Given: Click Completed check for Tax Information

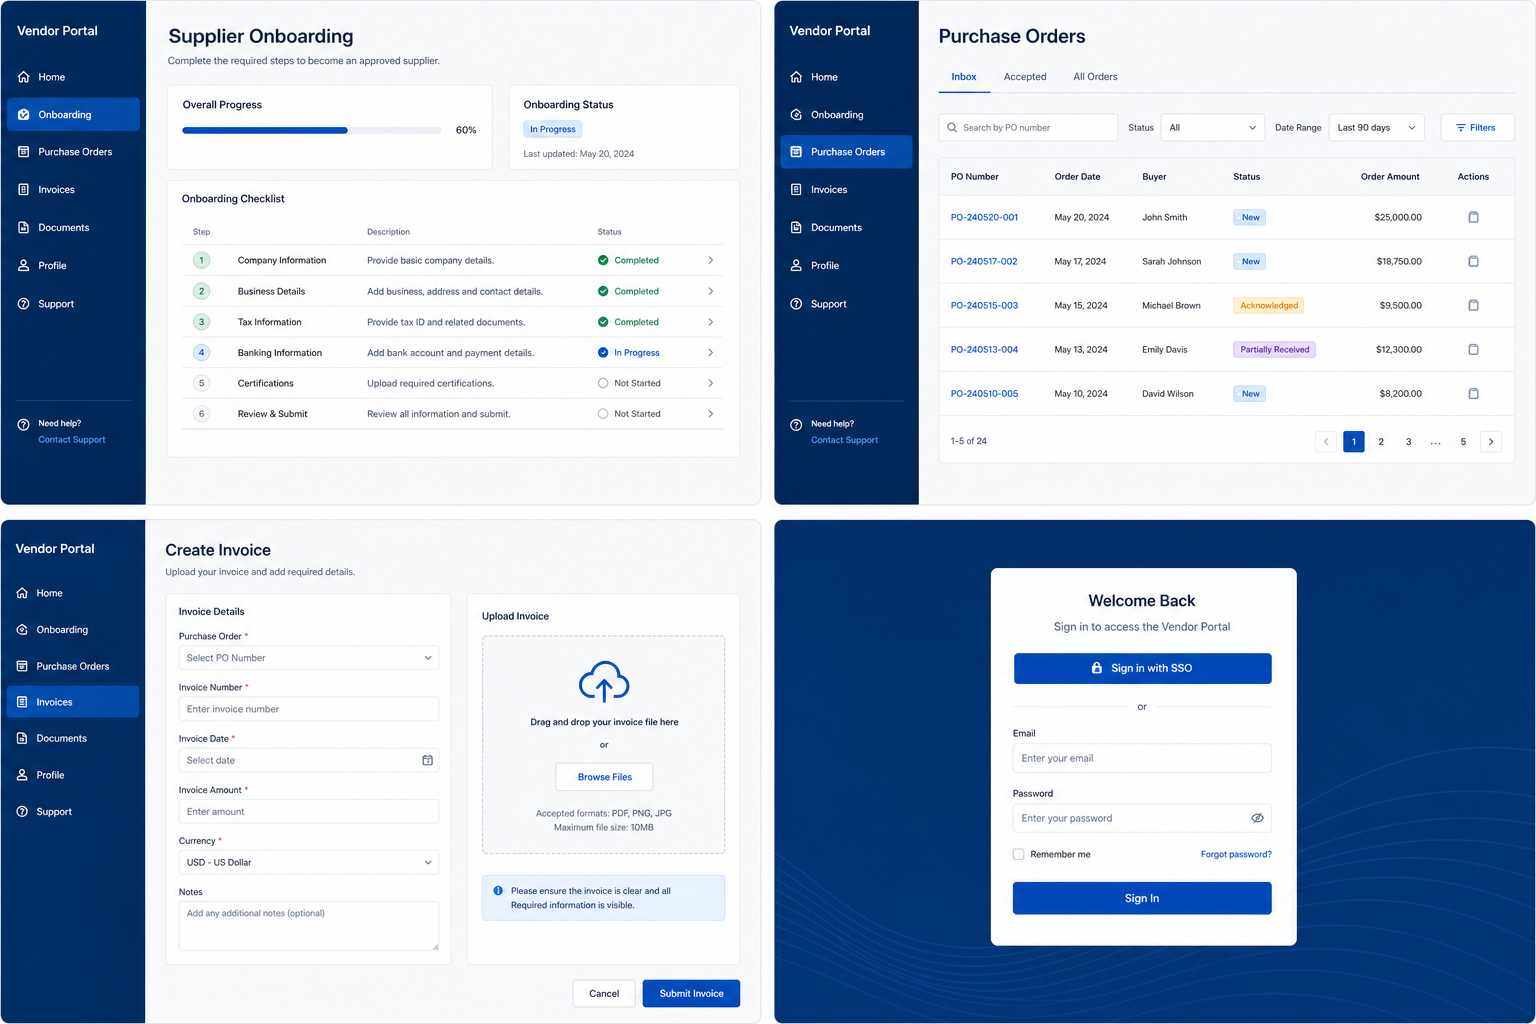Looking at the screenshot, I should click(x=603, y=322).
